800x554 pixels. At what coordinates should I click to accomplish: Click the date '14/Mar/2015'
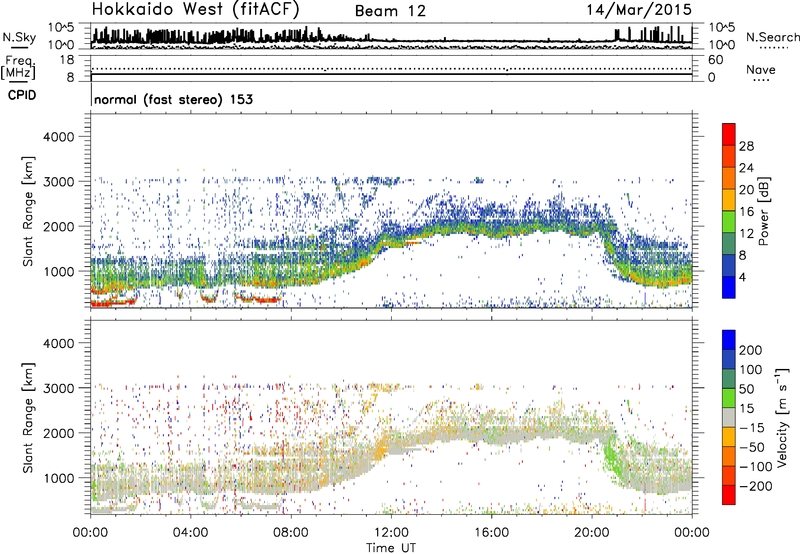point(639,10)
